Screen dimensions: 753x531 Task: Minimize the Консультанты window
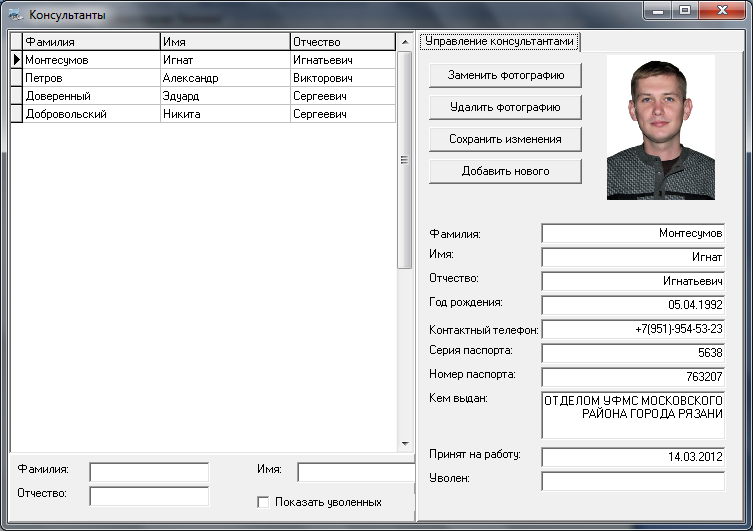(658, 11)
